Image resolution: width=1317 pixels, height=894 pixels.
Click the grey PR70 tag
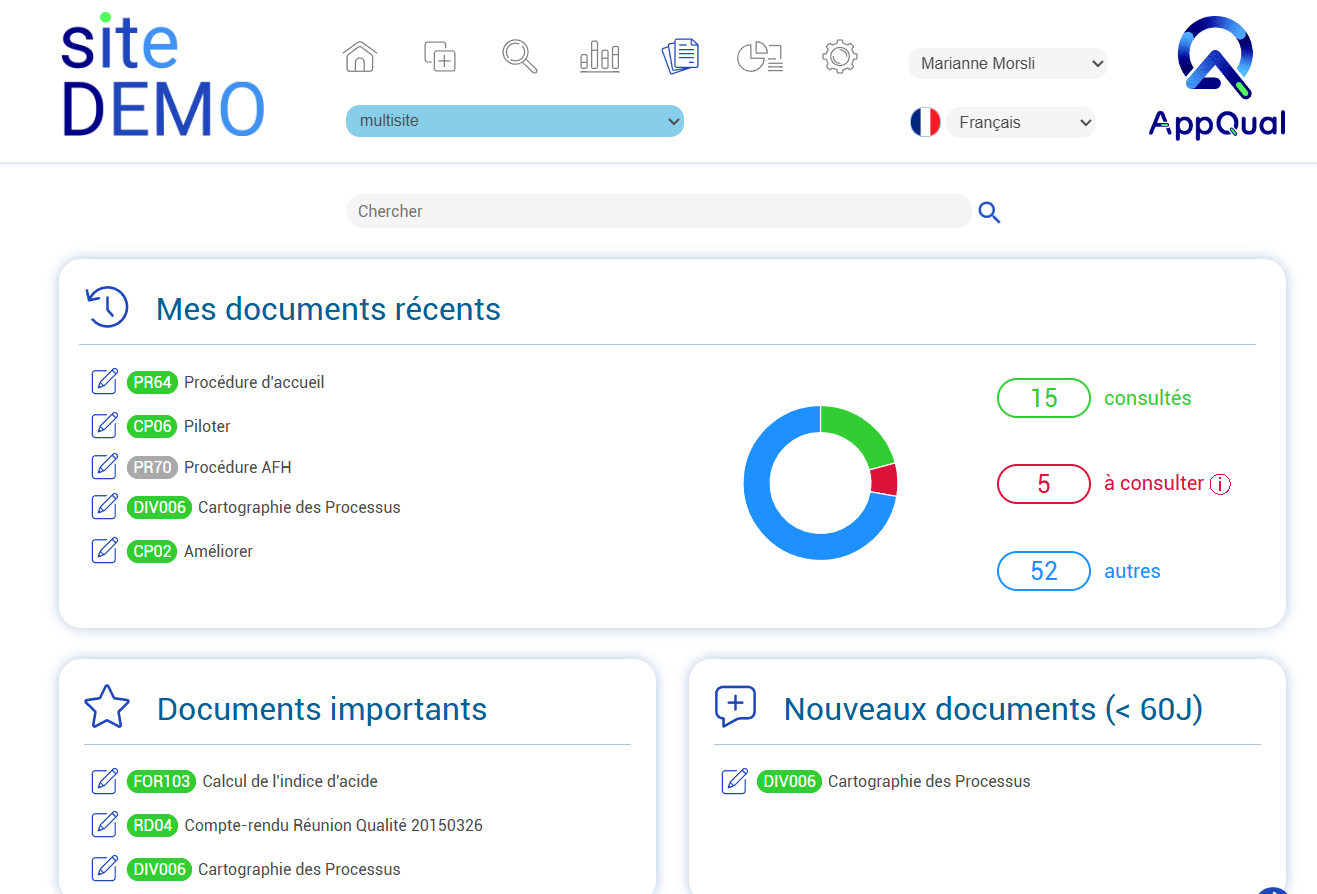click(152, 467)
